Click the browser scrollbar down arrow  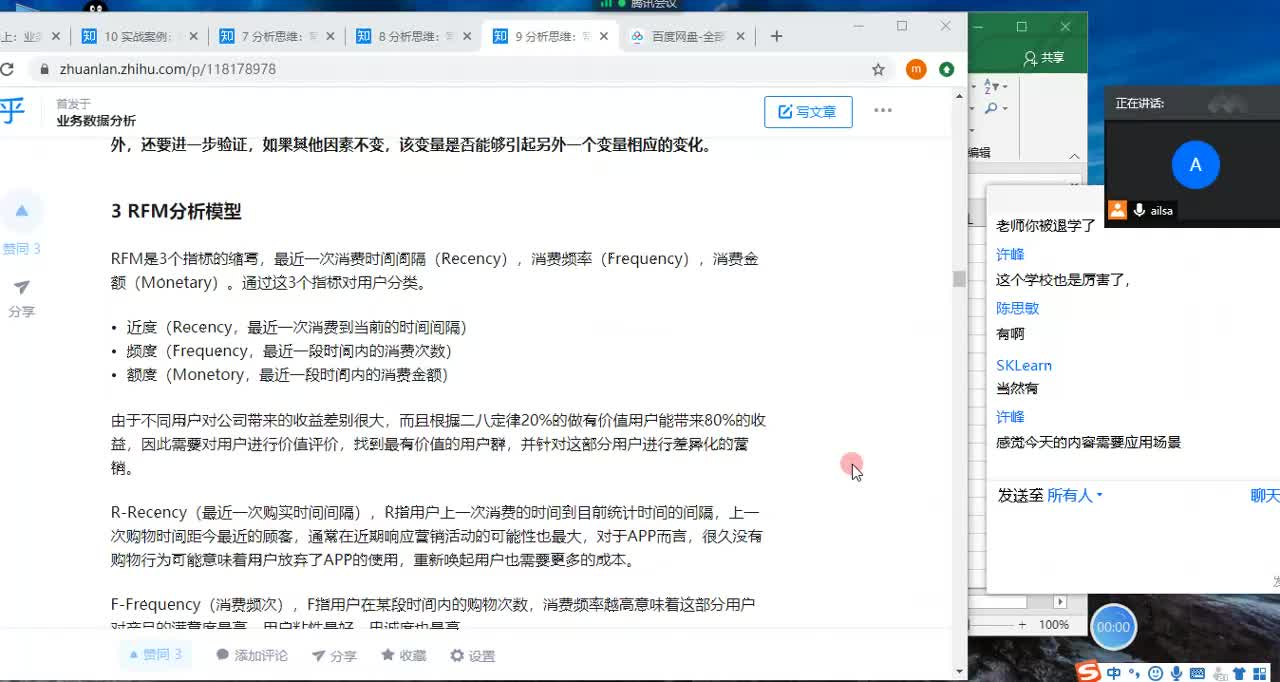click(959, 672)
